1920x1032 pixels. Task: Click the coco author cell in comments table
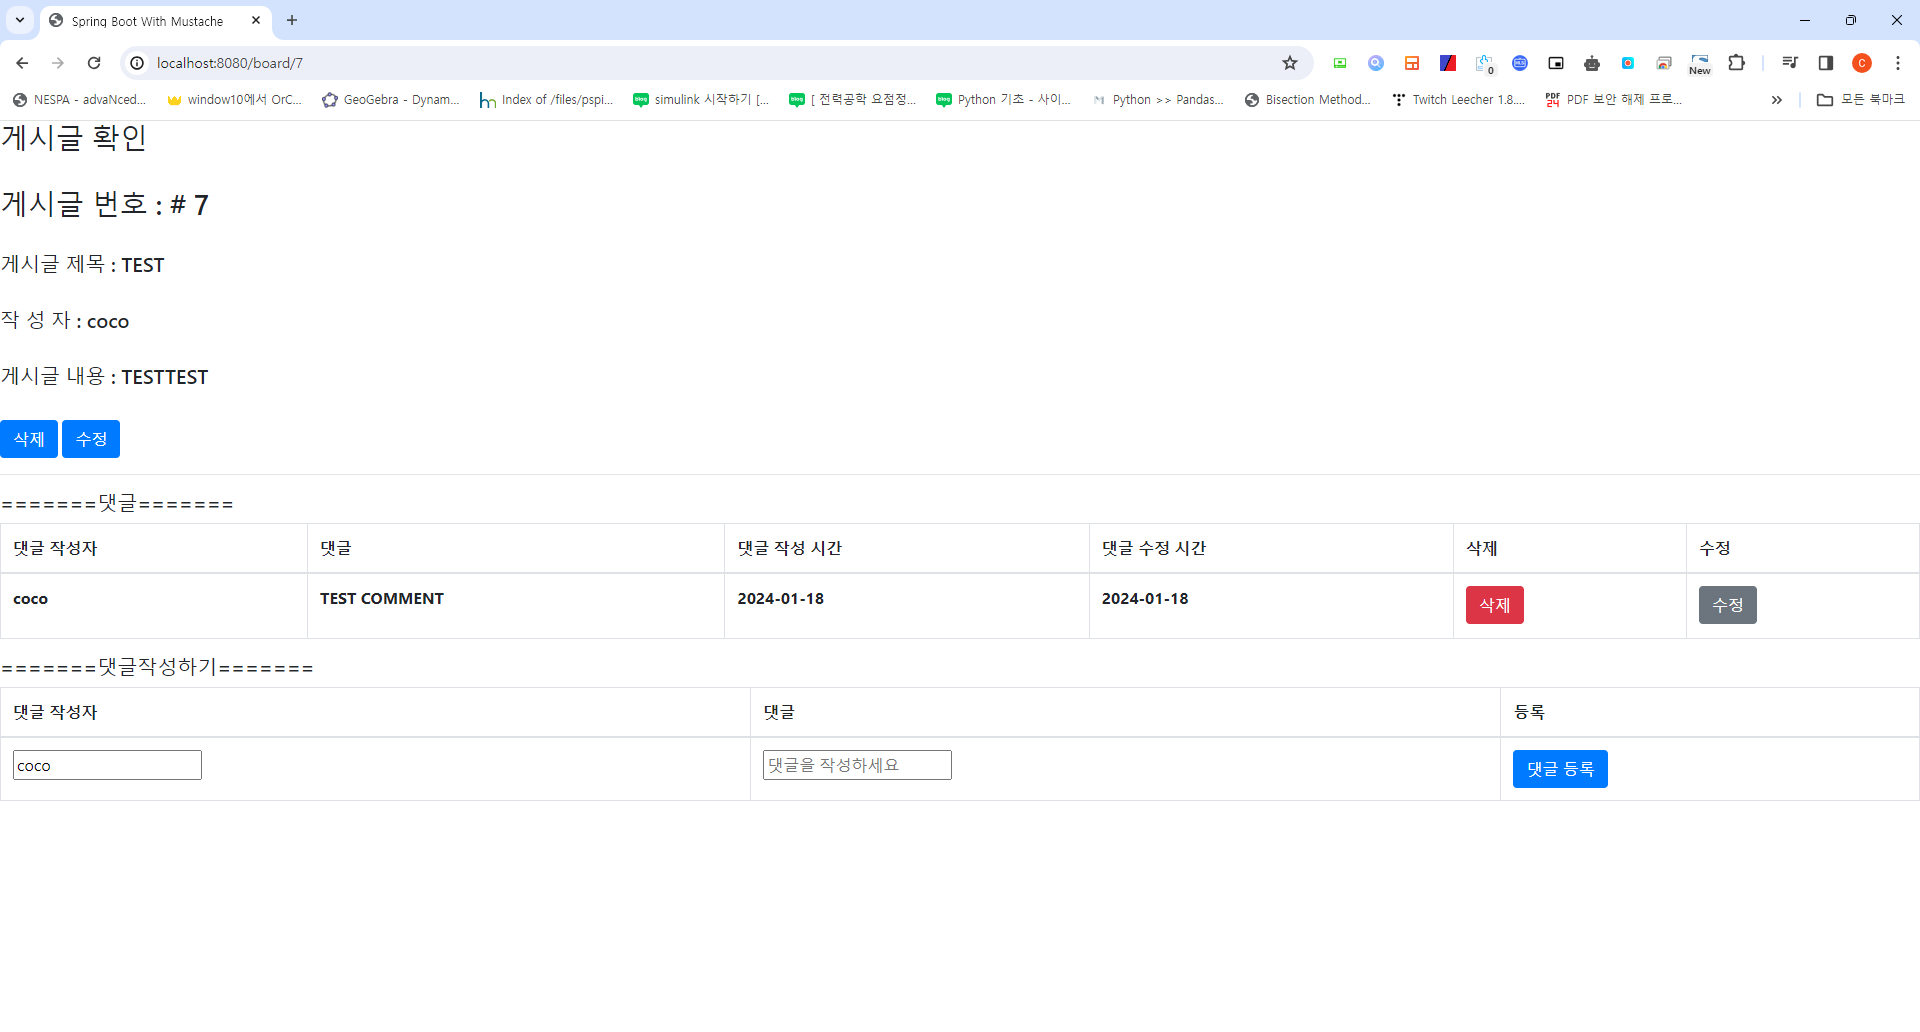pos(30,599)
